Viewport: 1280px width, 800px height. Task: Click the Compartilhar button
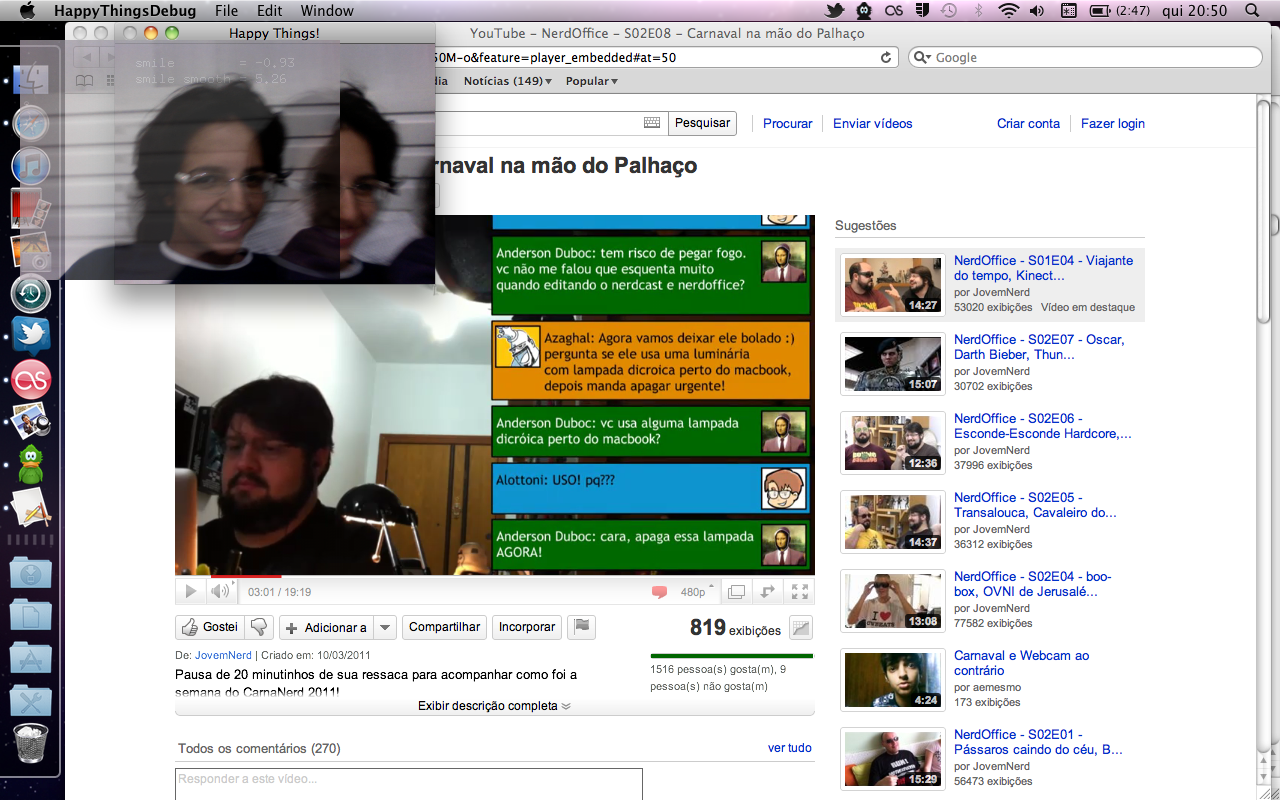point(445,627)
